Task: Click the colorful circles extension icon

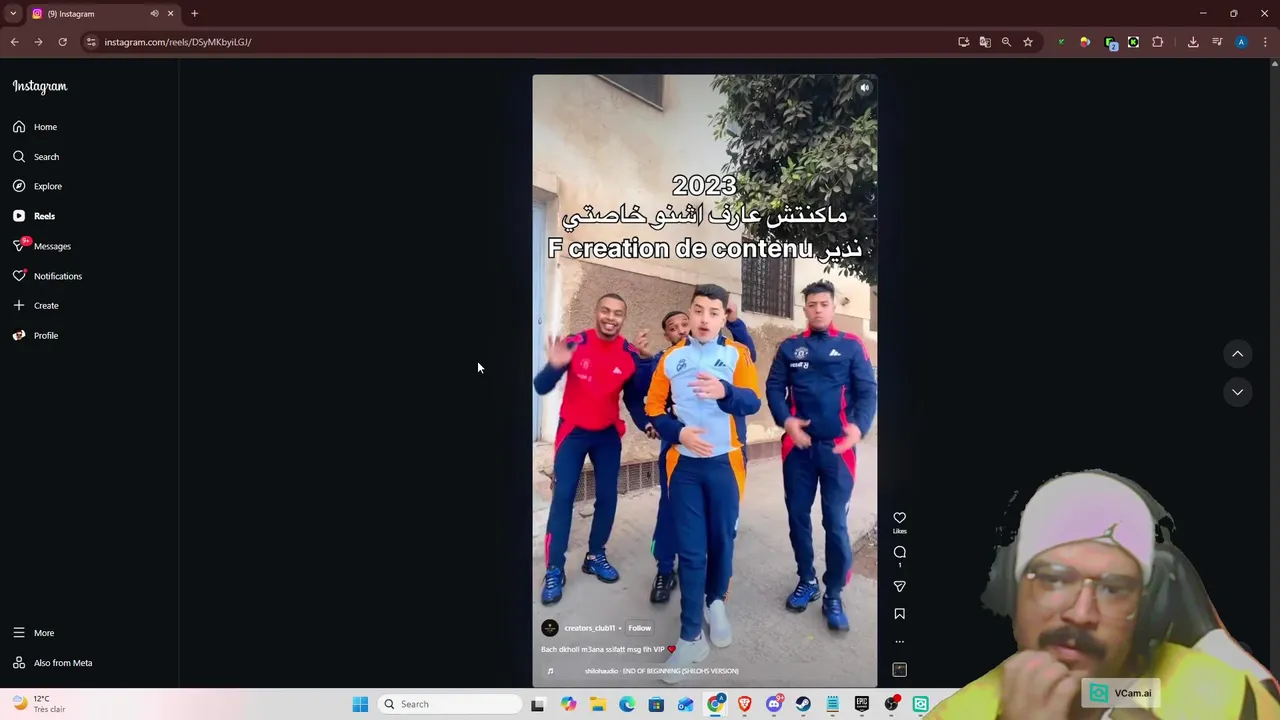Action: click(1085, 42)
